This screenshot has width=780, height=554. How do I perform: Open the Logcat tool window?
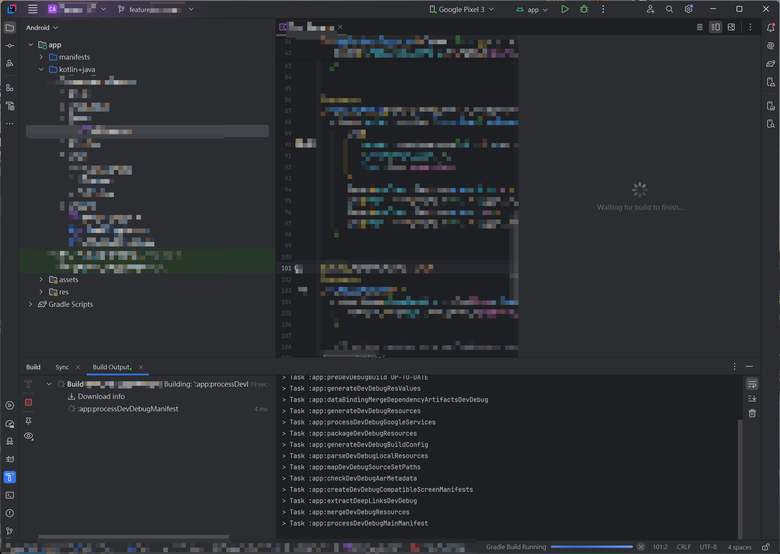[9, 459]
